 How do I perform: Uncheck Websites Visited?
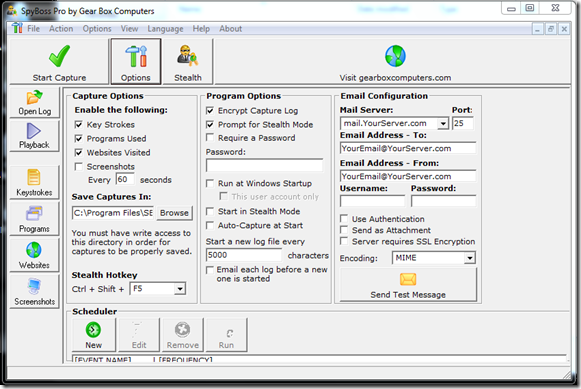[x=79, y=153]
